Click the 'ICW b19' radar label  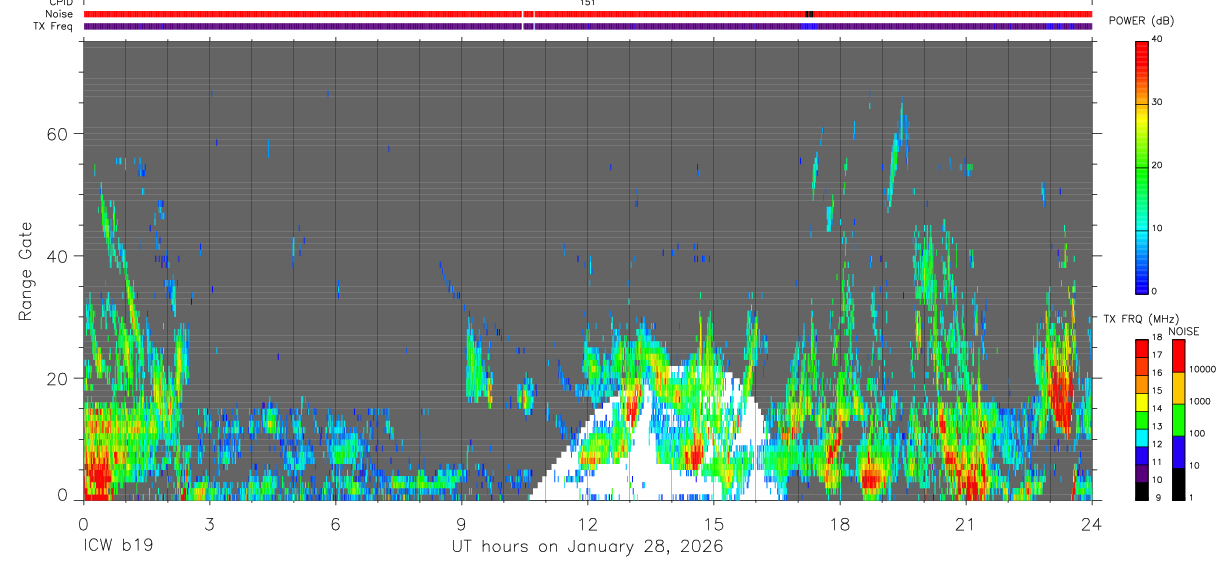(x=117, y=547)
